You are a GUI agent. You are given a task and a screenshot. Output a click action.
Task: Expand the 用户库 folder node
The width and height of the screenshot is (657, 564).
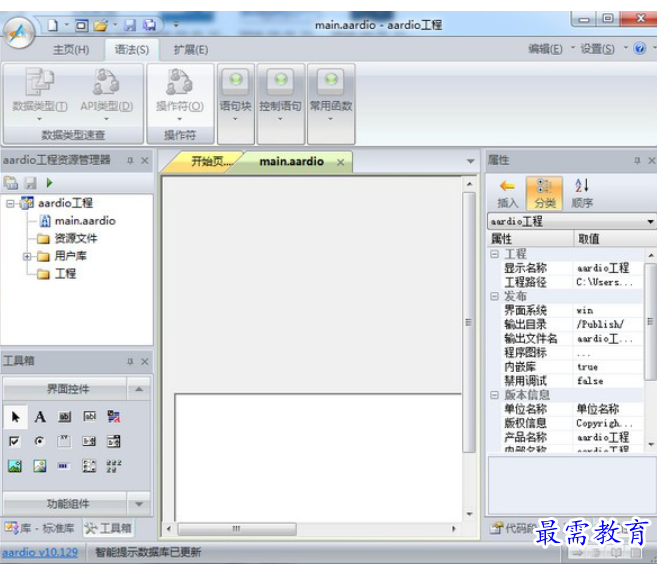pos(27,256)
